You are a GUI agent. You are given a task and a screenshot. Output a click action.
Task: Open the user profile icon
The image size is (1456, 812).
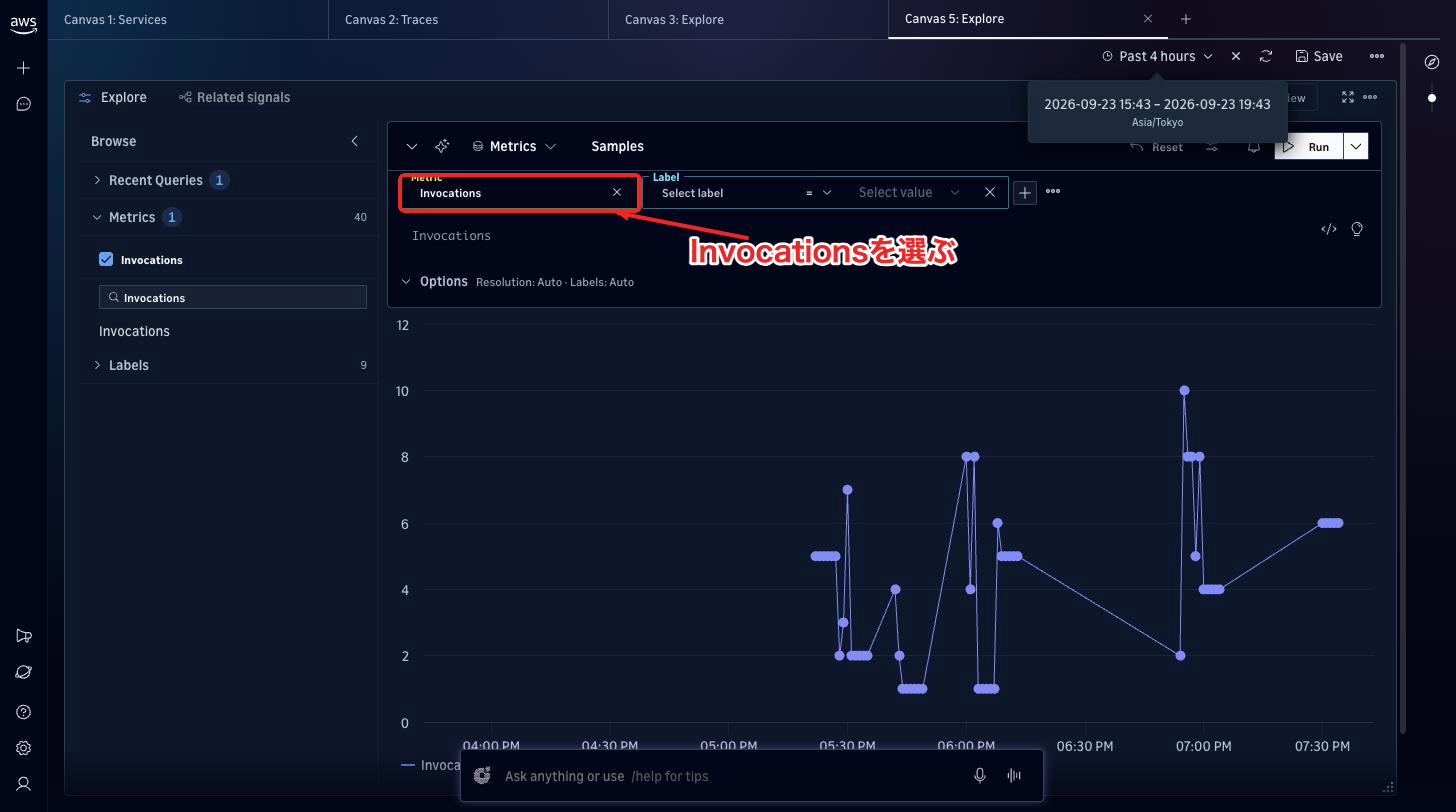(x=24, y=784)
